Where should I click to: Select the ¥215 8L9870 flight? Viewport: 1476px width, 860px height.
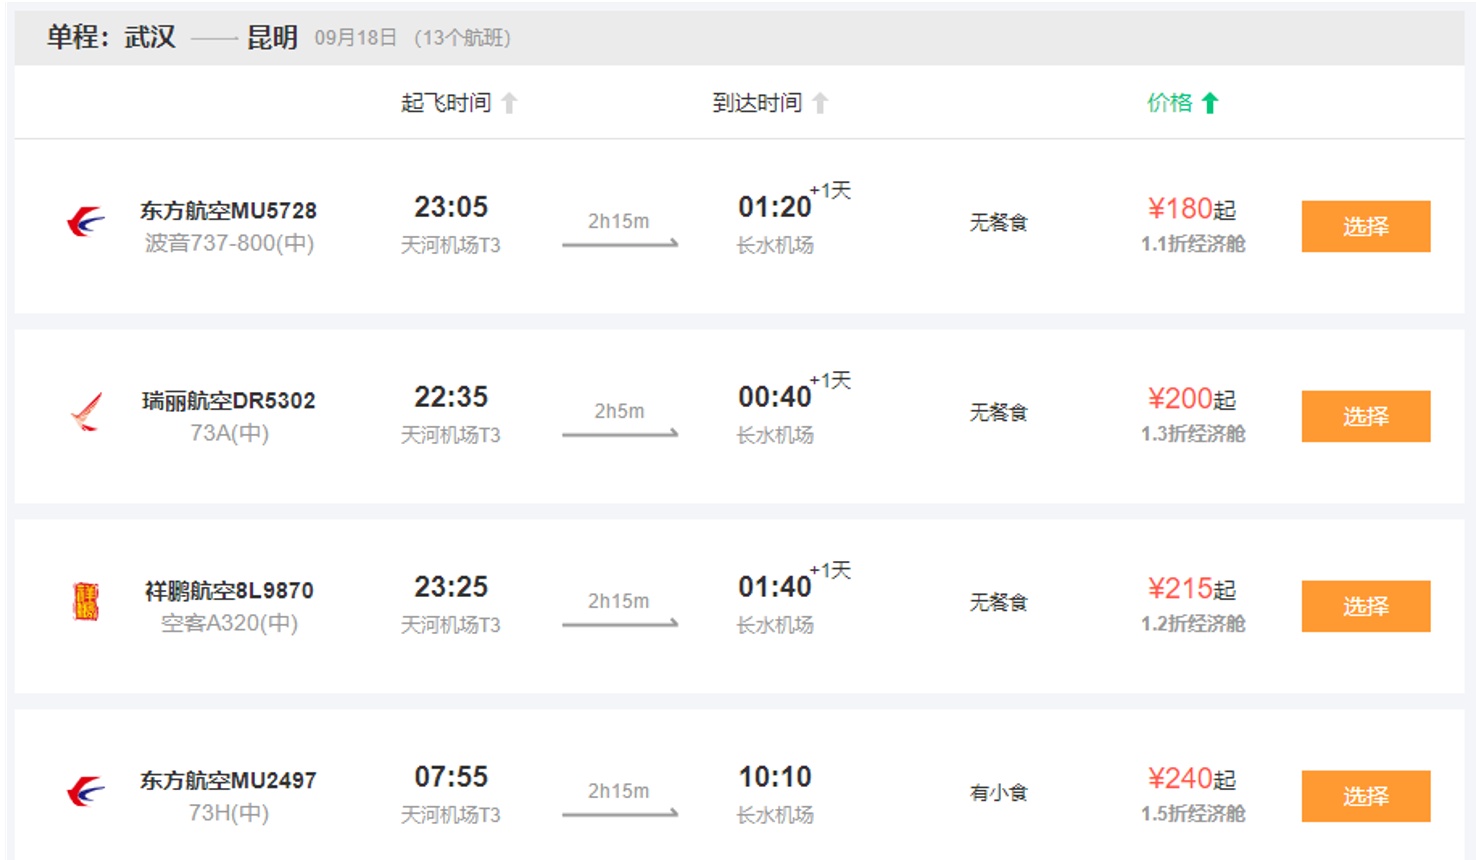(1365, 606)
